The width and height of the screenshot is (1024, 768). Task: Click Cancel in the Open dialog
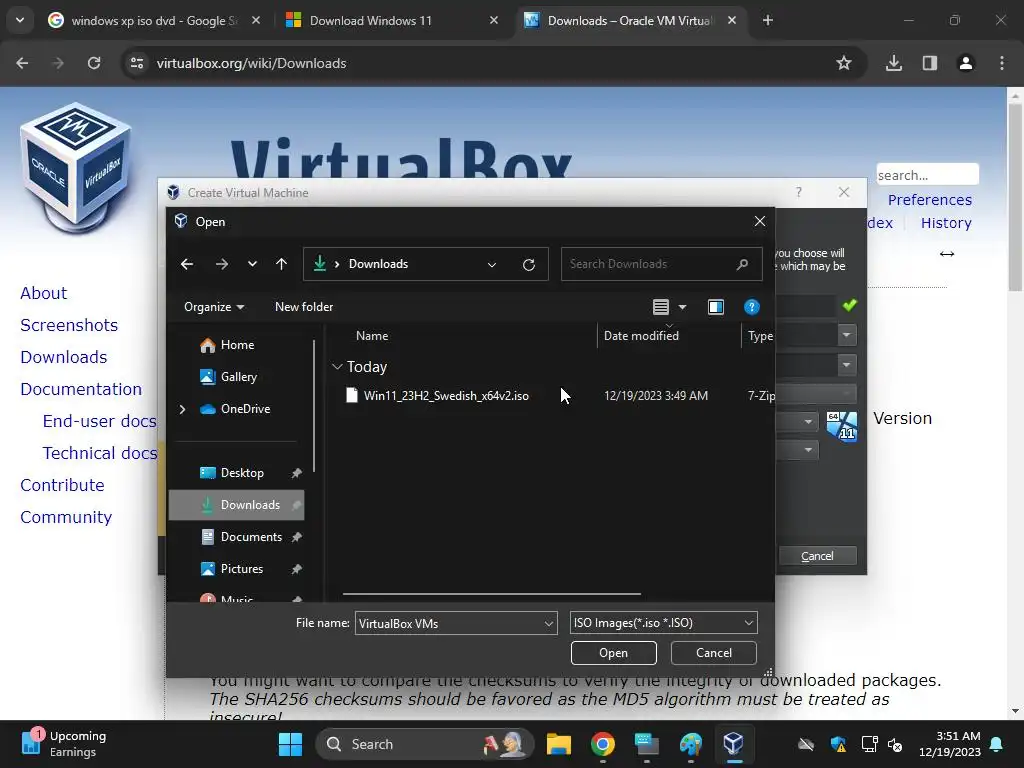pyautogui.click(x=714, y=653)
